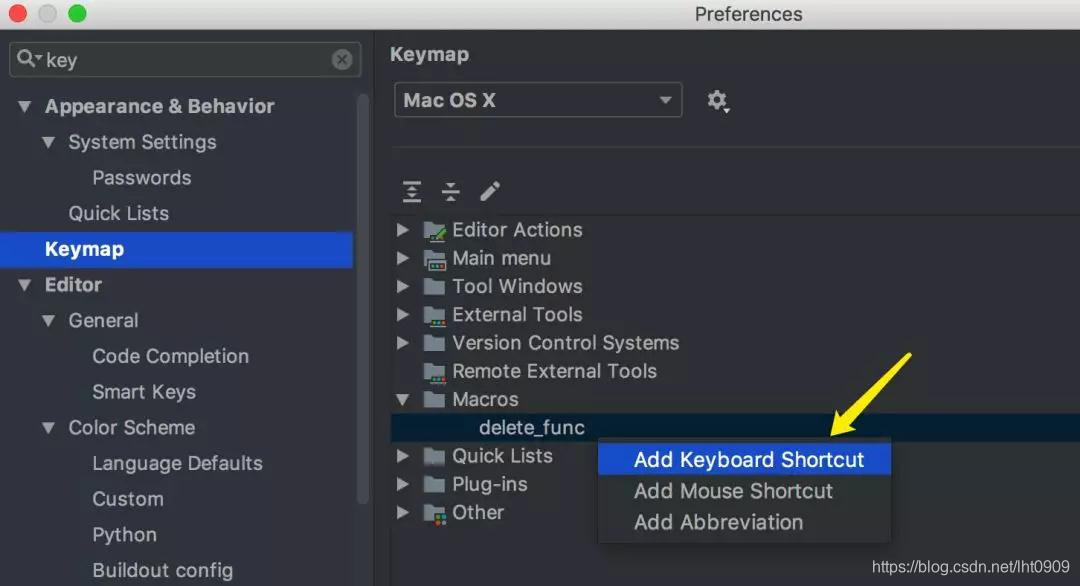
Task: Expand the Tool Windows tree node
Action: (x=403, y=286)
